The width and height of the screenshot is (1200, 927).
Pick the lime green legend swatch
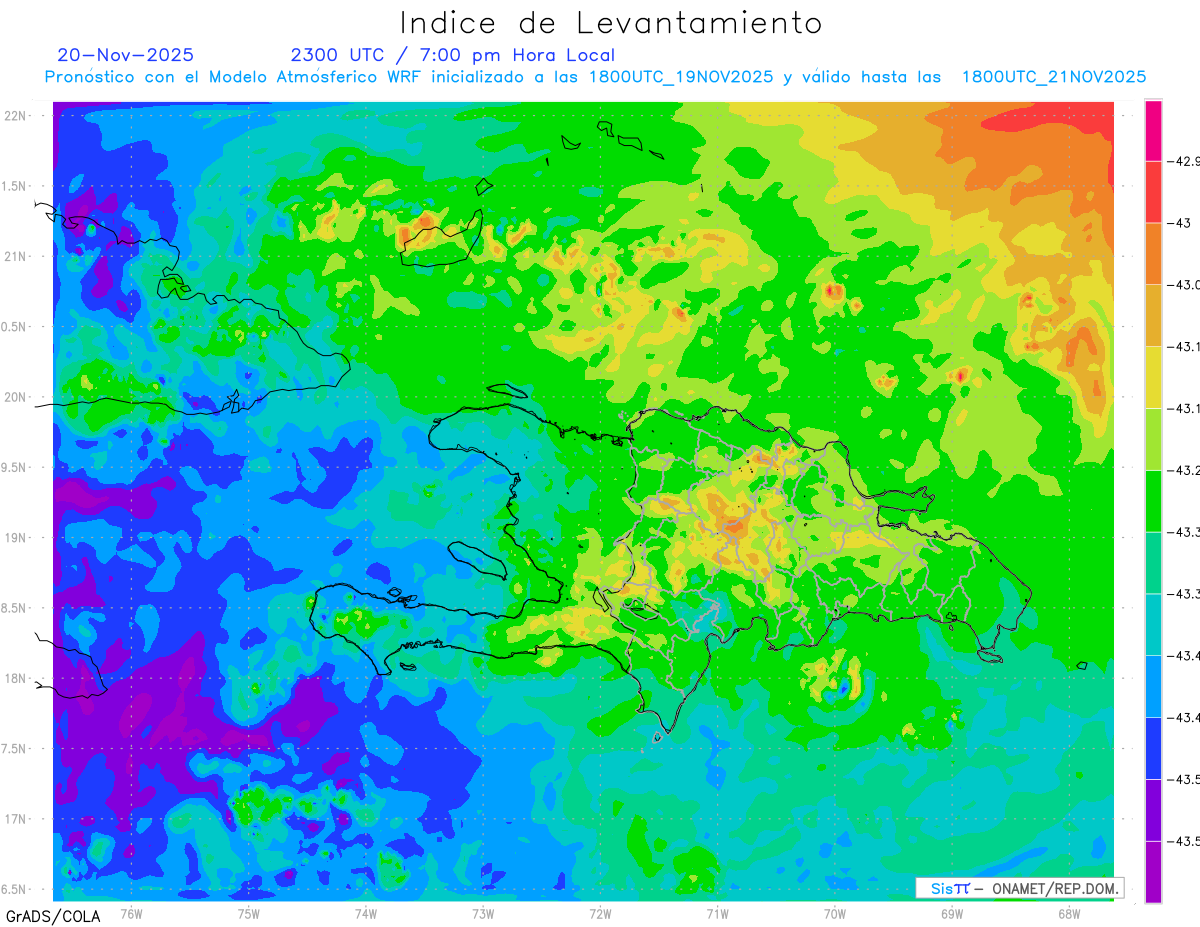(x=1153, y=439)
